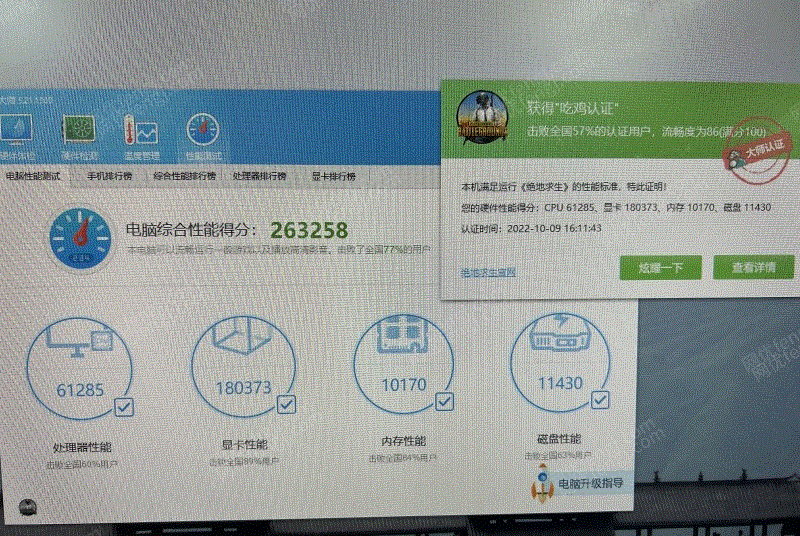The image size is (800, 536).
Task: Switch to the 手机排行榜 tab
Action: click(108, 176)
